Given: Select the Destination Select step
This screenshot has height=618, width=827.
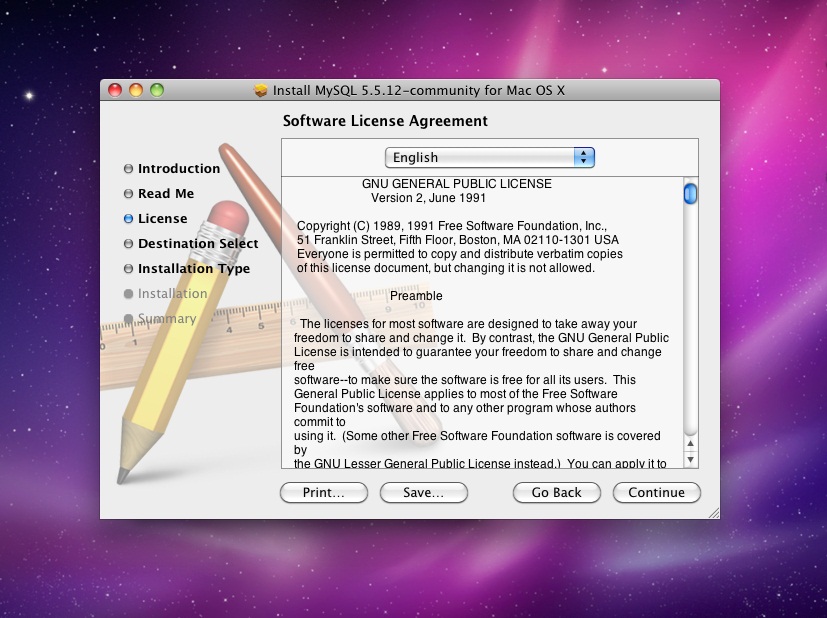Looking at the screenshot, I should point(191,244).
